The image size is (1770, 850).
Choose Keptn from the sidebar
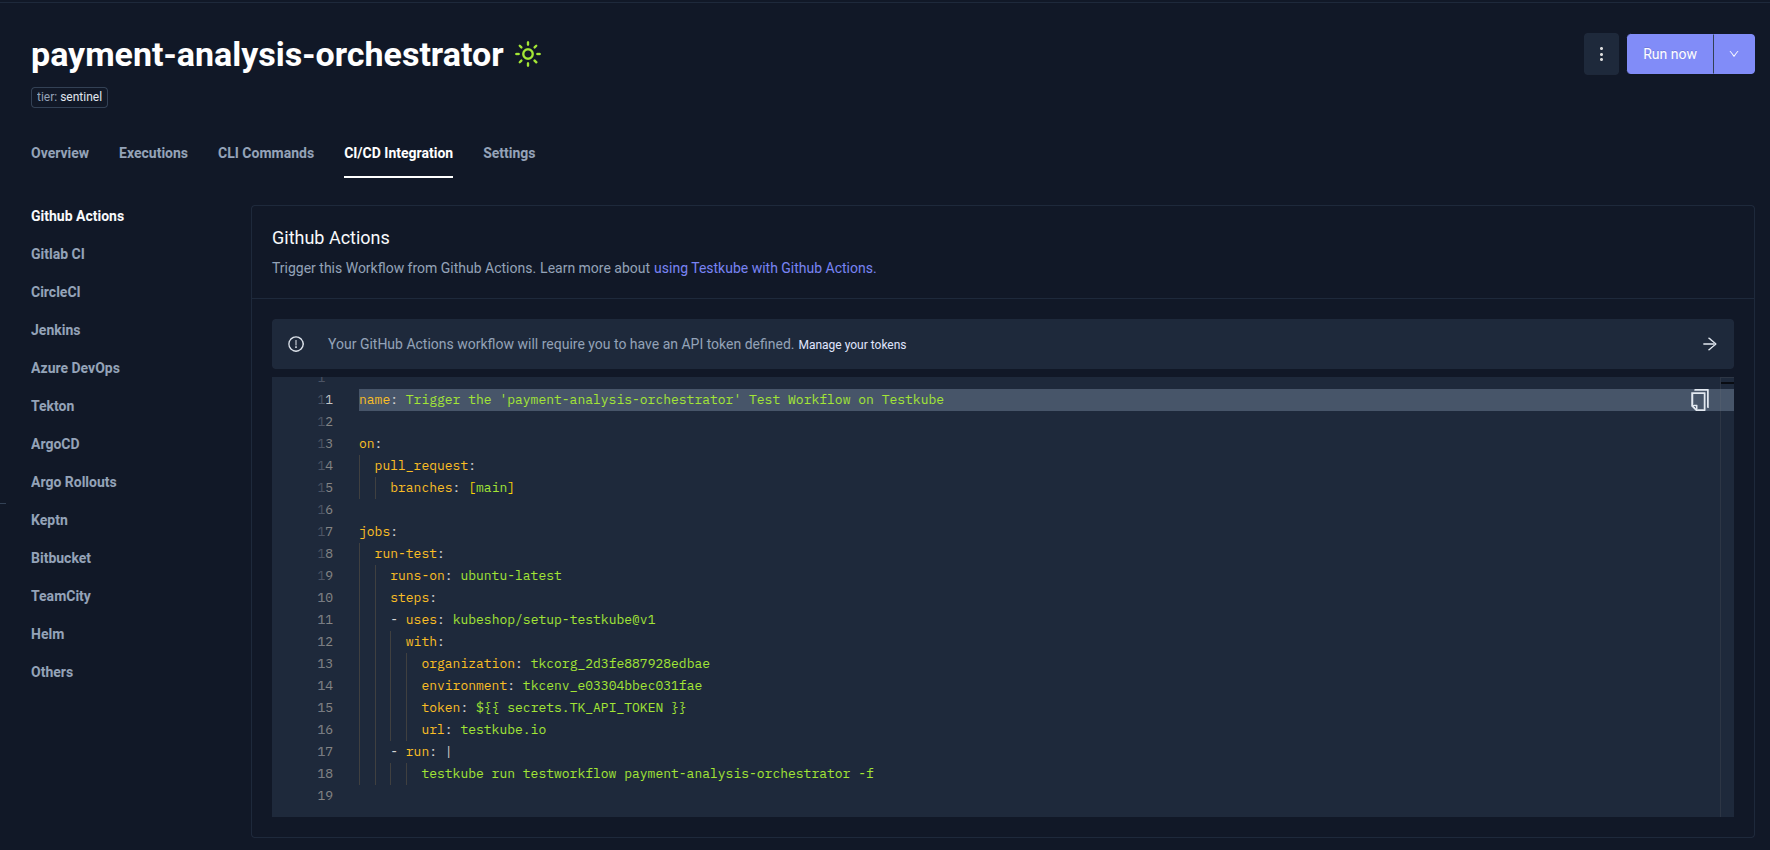tap(49, 520)
